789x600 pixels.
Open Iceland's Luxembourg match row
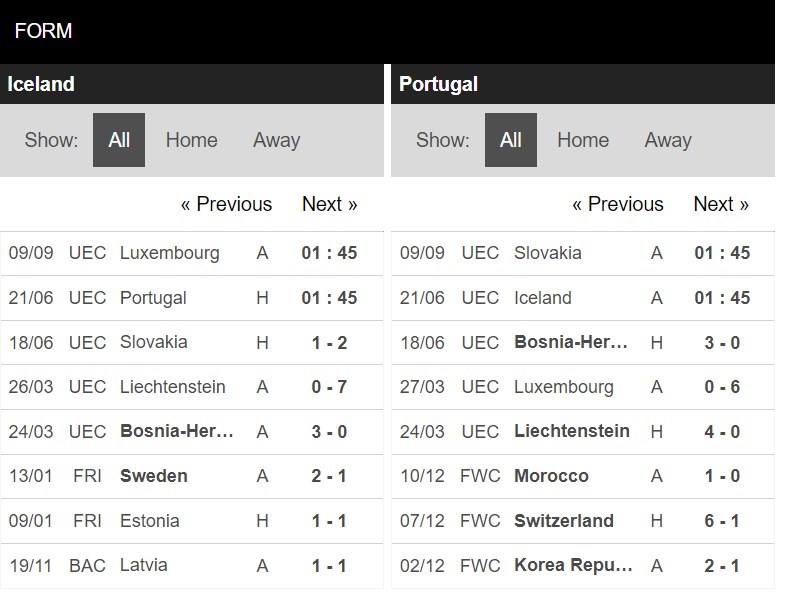pos(169,253)
